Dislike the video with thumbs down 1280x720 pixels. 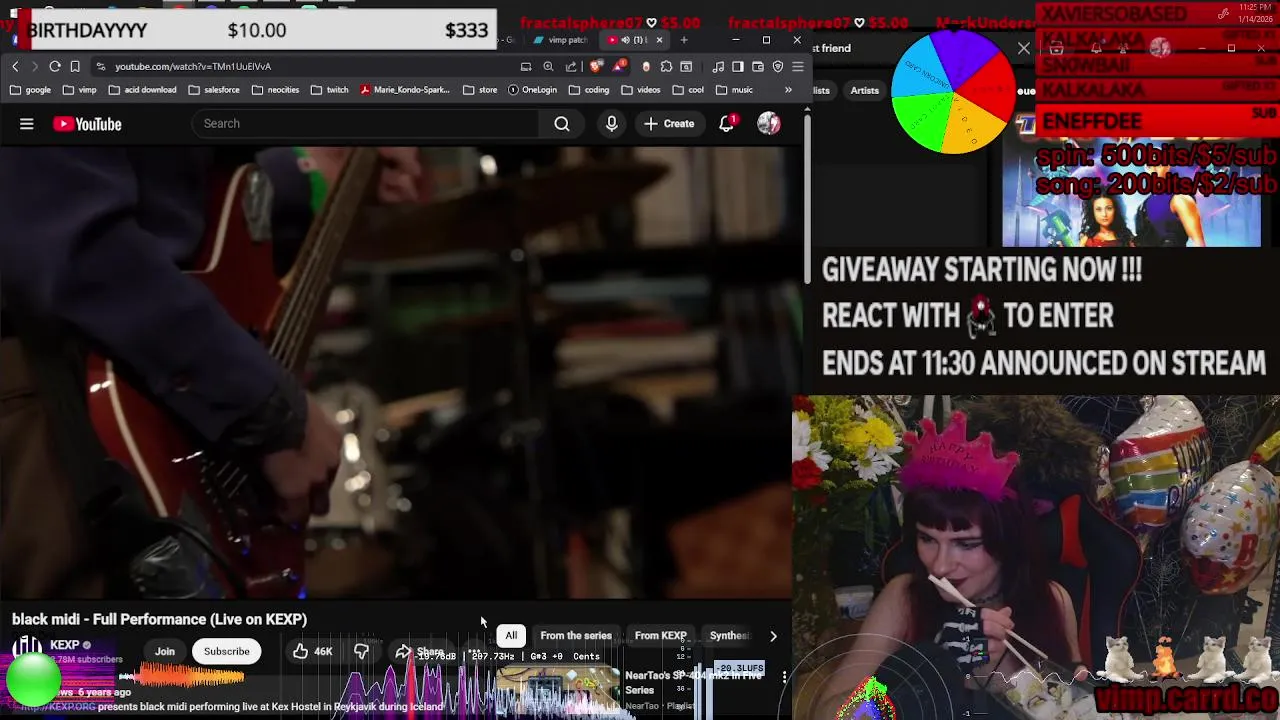click(x=361, y=651)
